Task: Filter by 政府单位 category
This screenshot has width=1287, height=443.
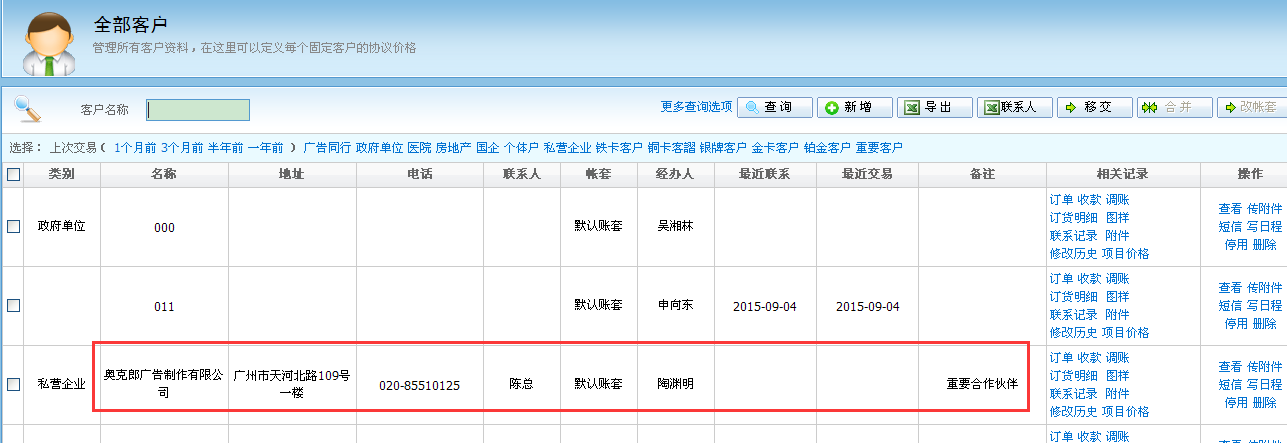Action: 379,148
